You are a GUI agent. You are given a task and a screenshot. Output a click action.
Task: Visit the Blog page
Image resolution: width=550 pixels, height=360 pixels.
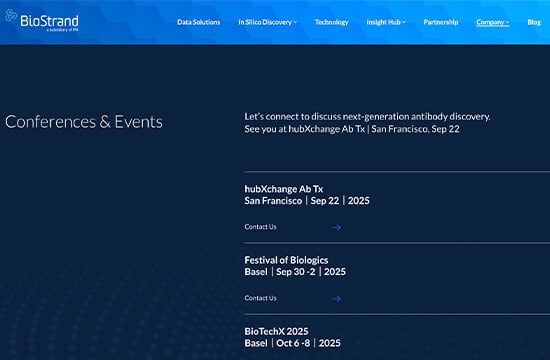pyautogui.click(x=534, y=22)
